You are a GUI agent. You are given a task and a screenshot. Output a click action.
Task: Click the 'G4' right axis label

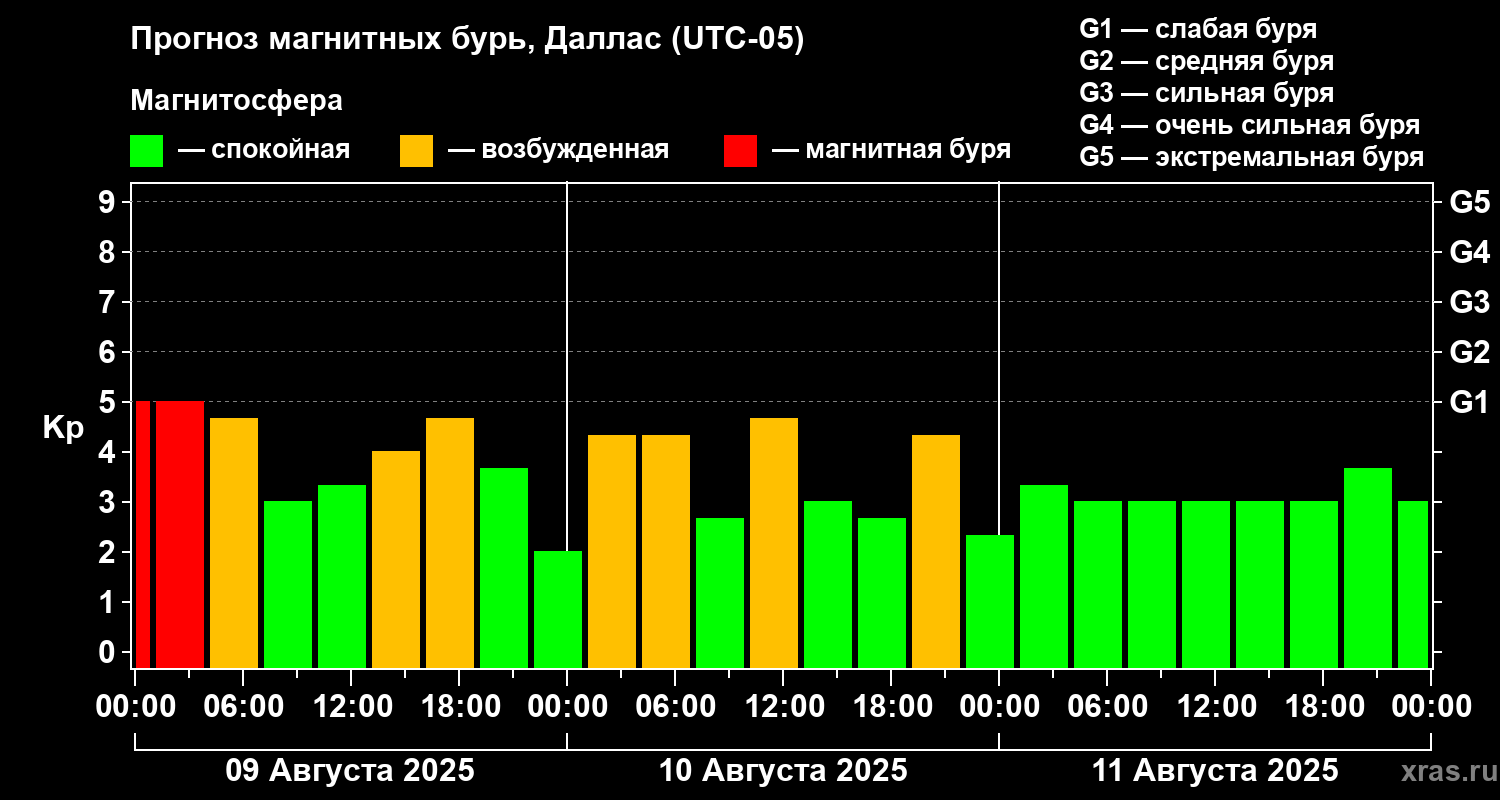tap(1470, 252)
